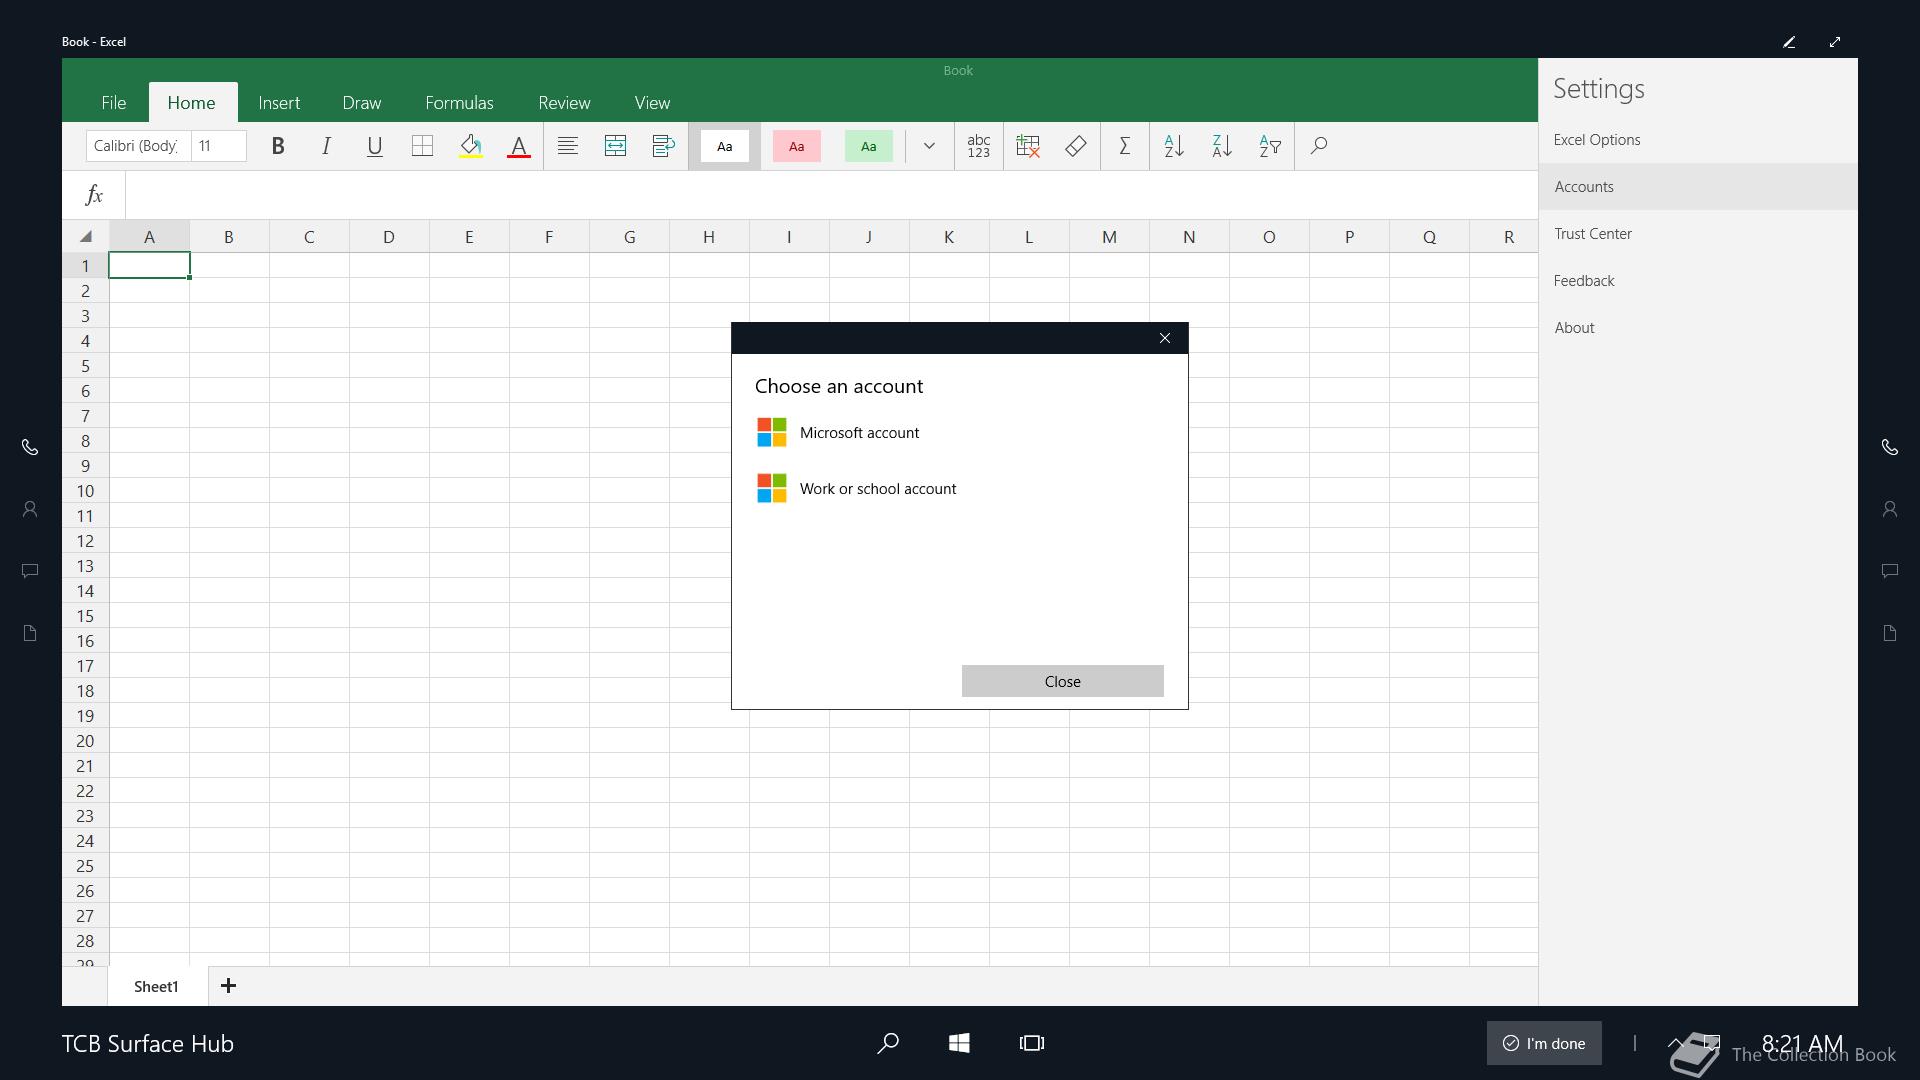This screenshot has height=1080, width=1920.
Task: Click the pen annotate icon in title bar
Action: tap(1789, 42)
